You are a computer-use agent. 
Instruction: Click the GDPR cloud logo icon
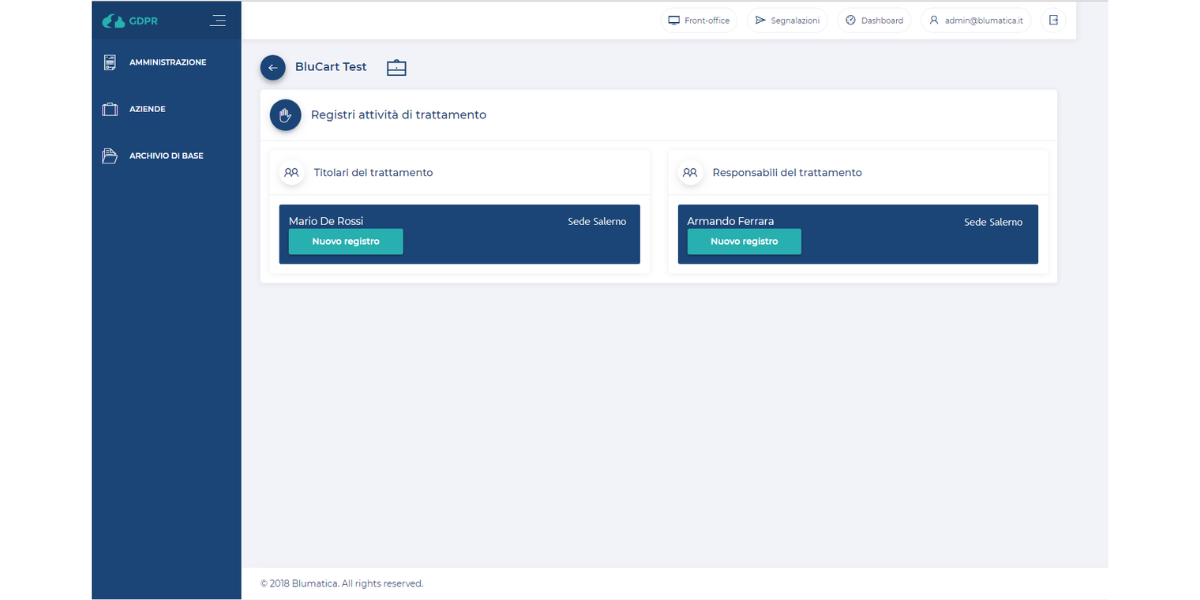pos(114,20)
